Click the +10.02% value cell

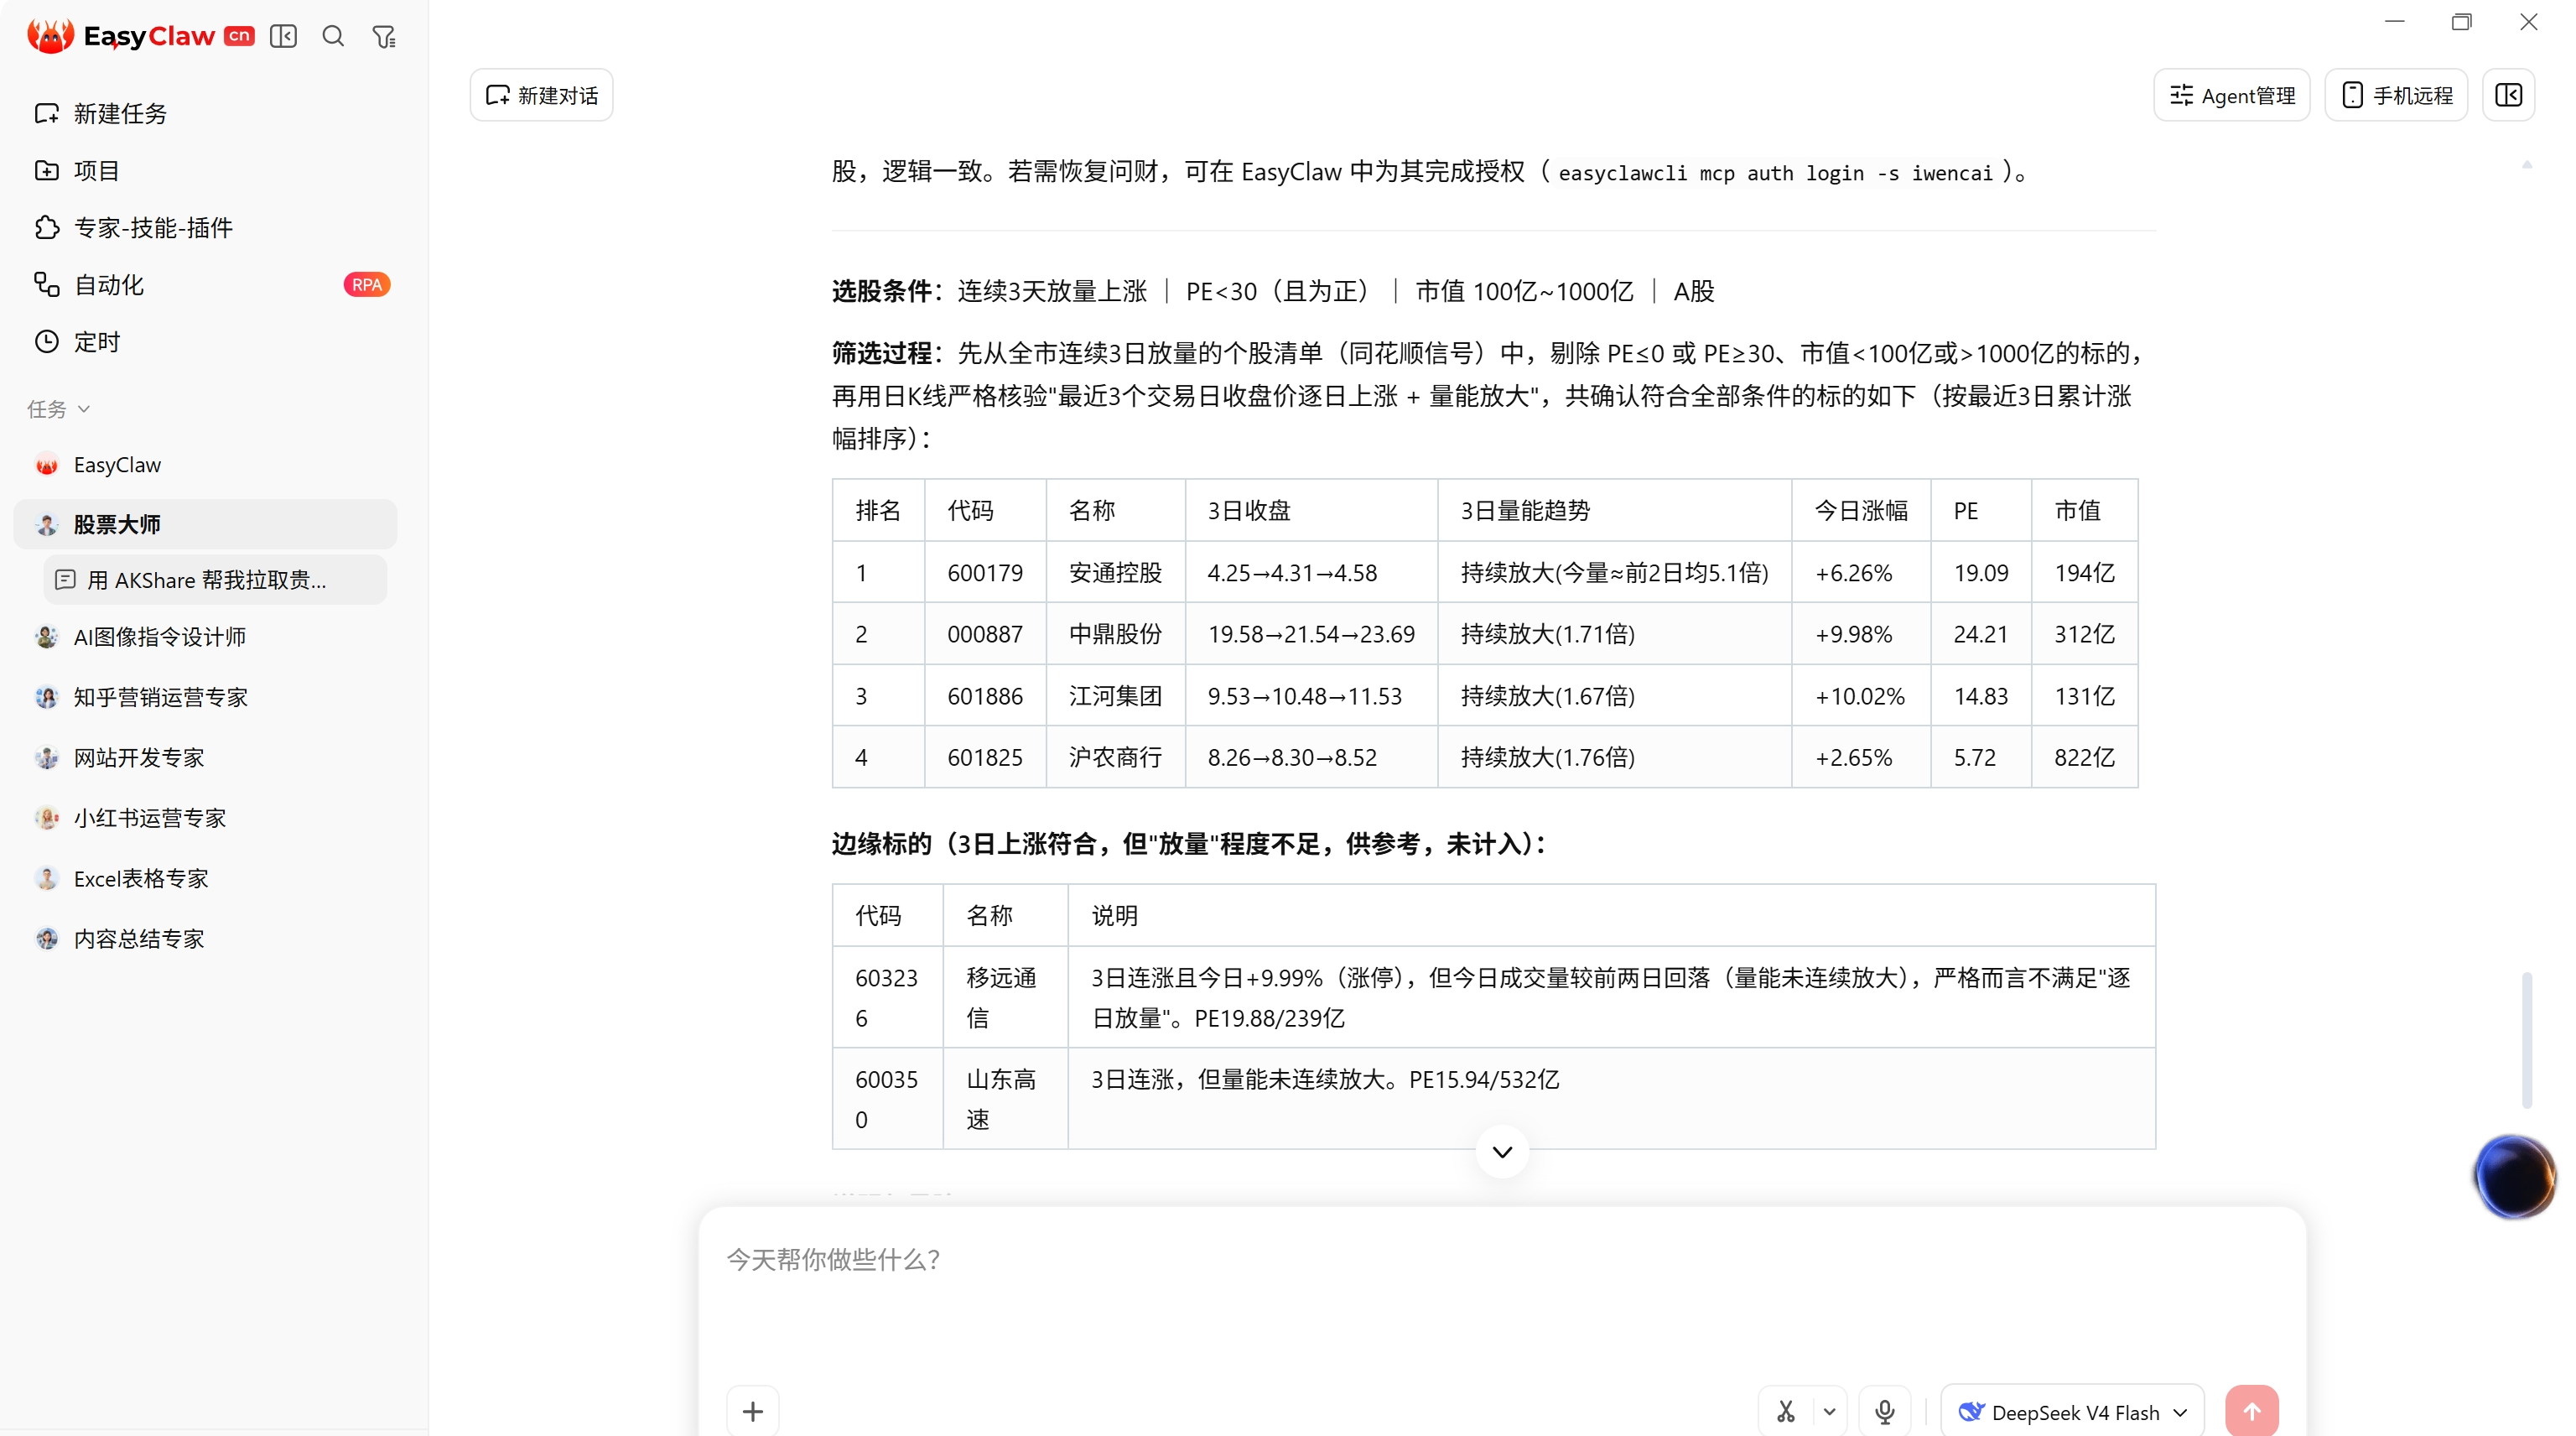[1861, 696]
